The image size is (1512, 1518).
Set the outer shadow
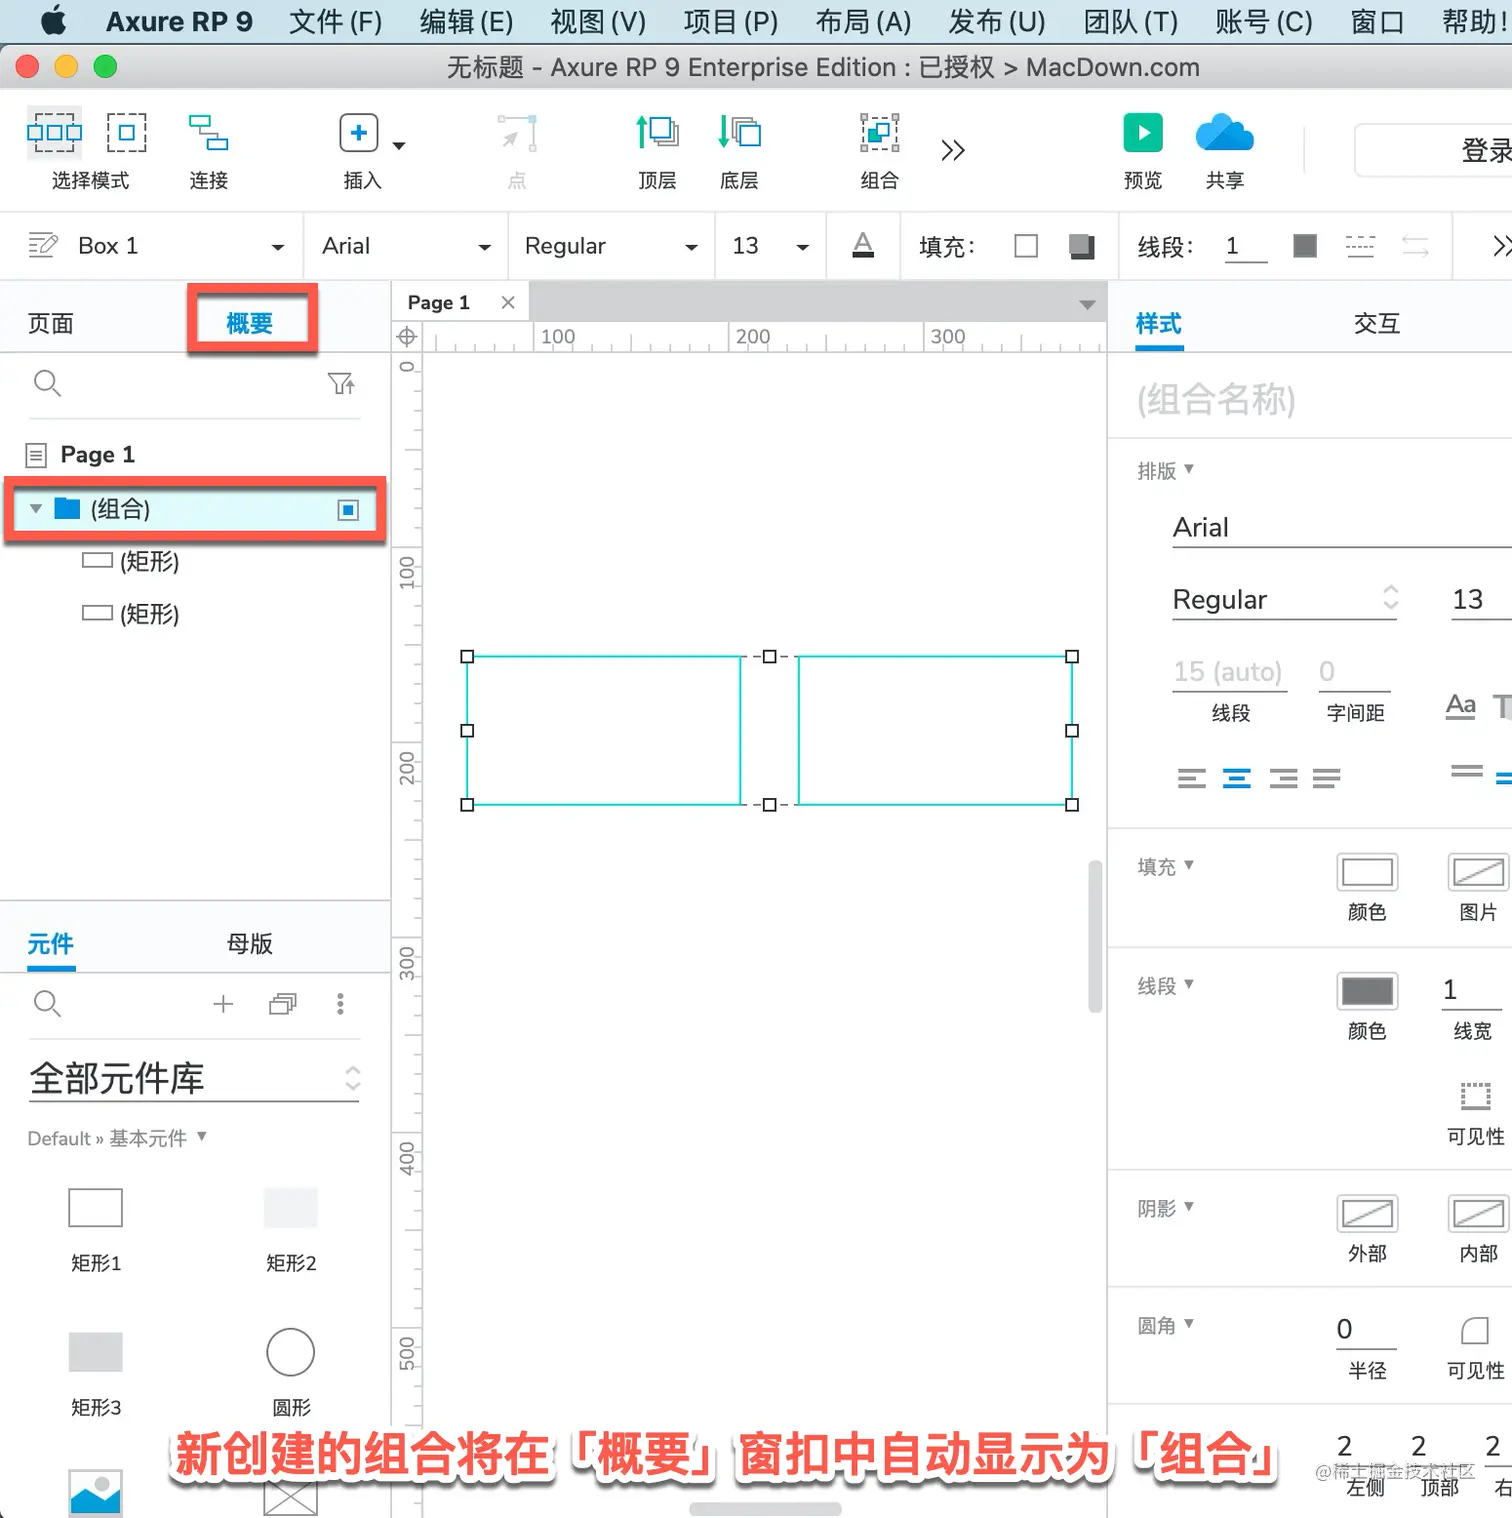pos(1367,1214)
